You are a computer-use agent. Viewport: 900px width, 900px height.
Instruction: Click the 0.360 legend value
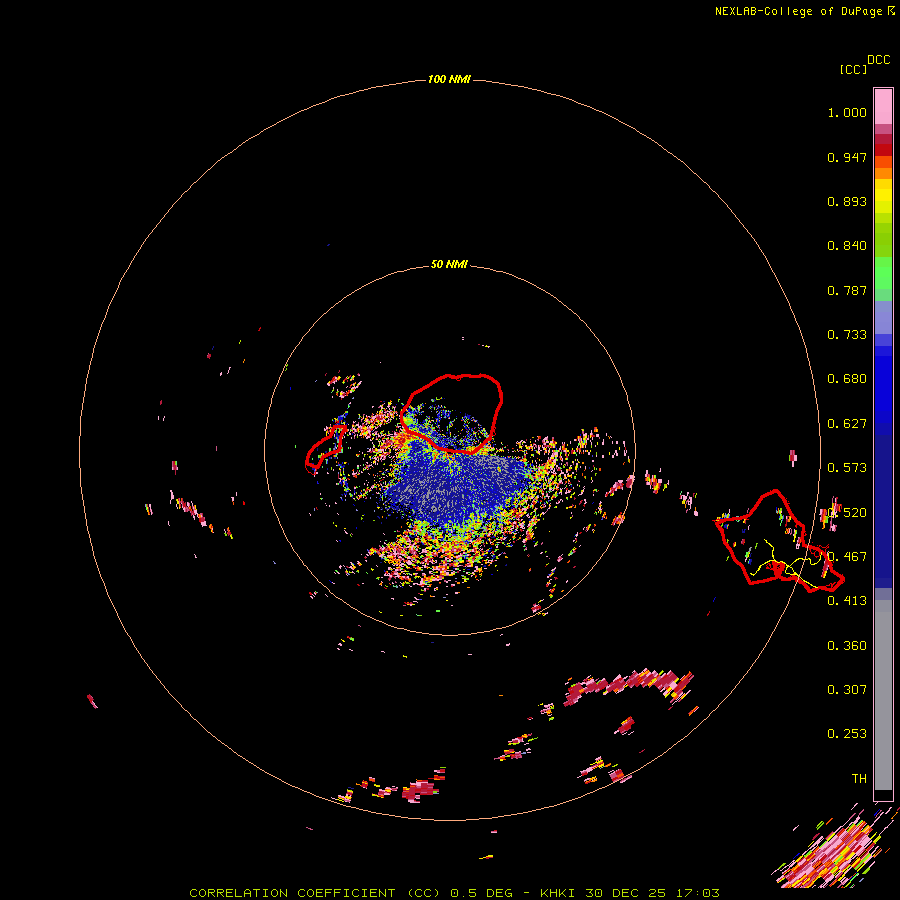tap(847, 646)
